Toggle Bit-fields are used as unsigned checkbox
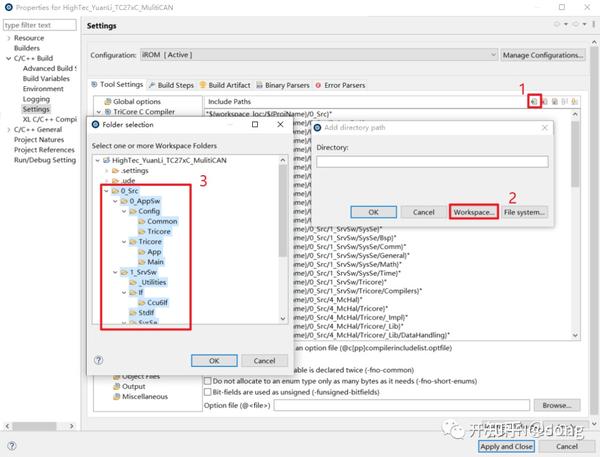This screenshot has height=457, width=600. point(207,392)
